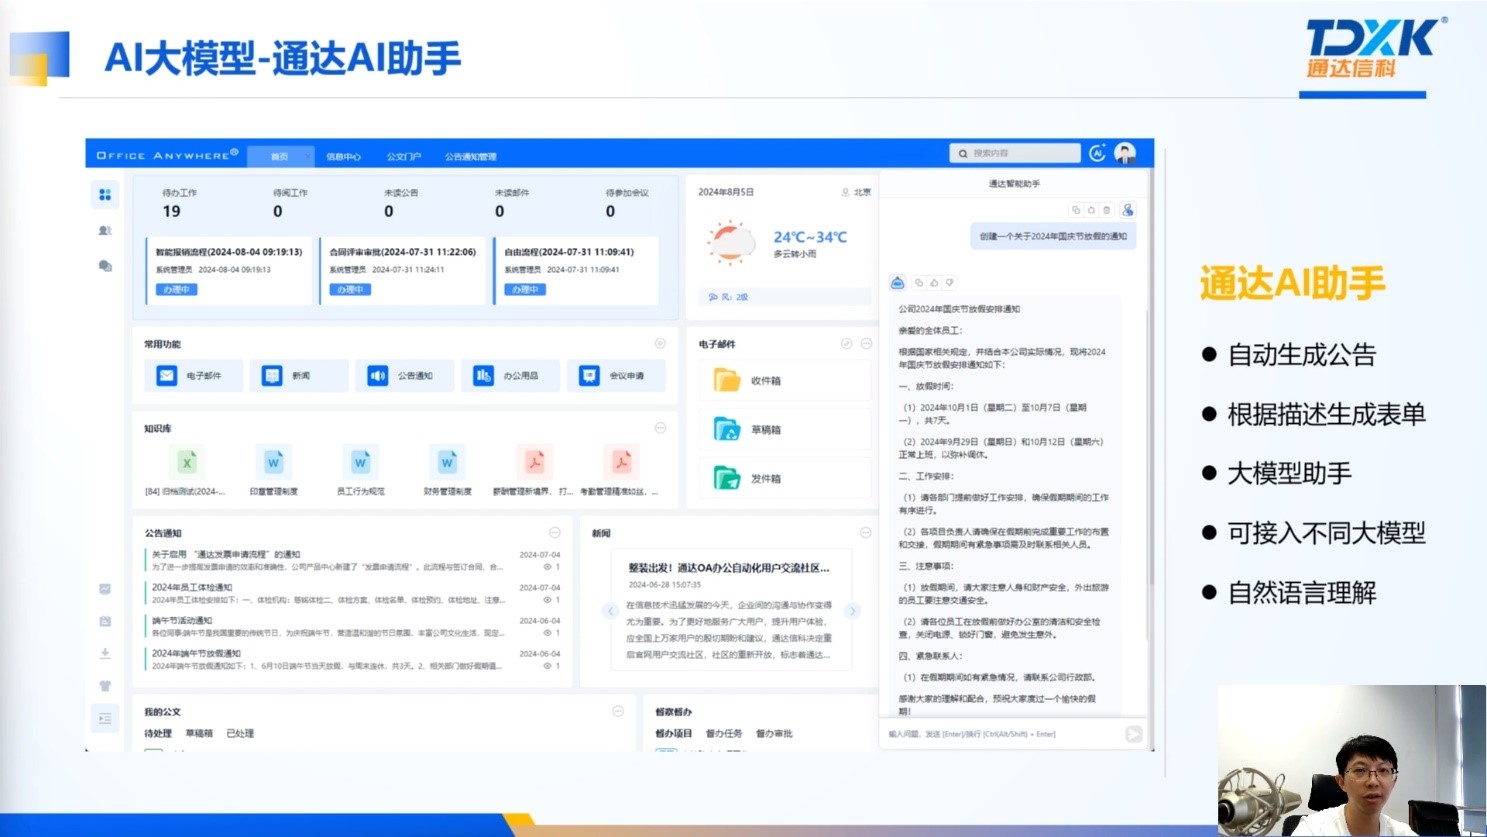Open the contacts icon in left sidebar
1487x837 pixels.
(x=105, y=230)
